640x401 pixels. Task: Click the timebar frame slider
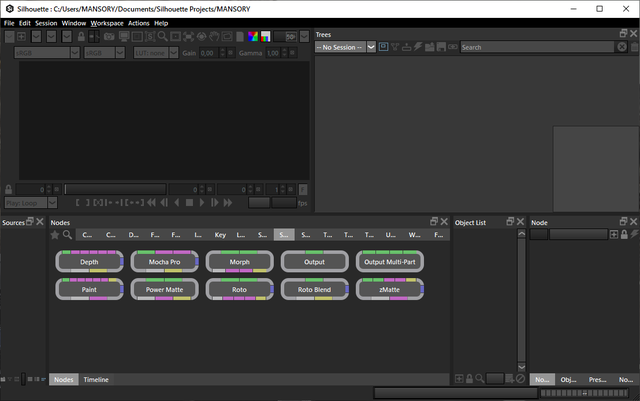[115, 189]
